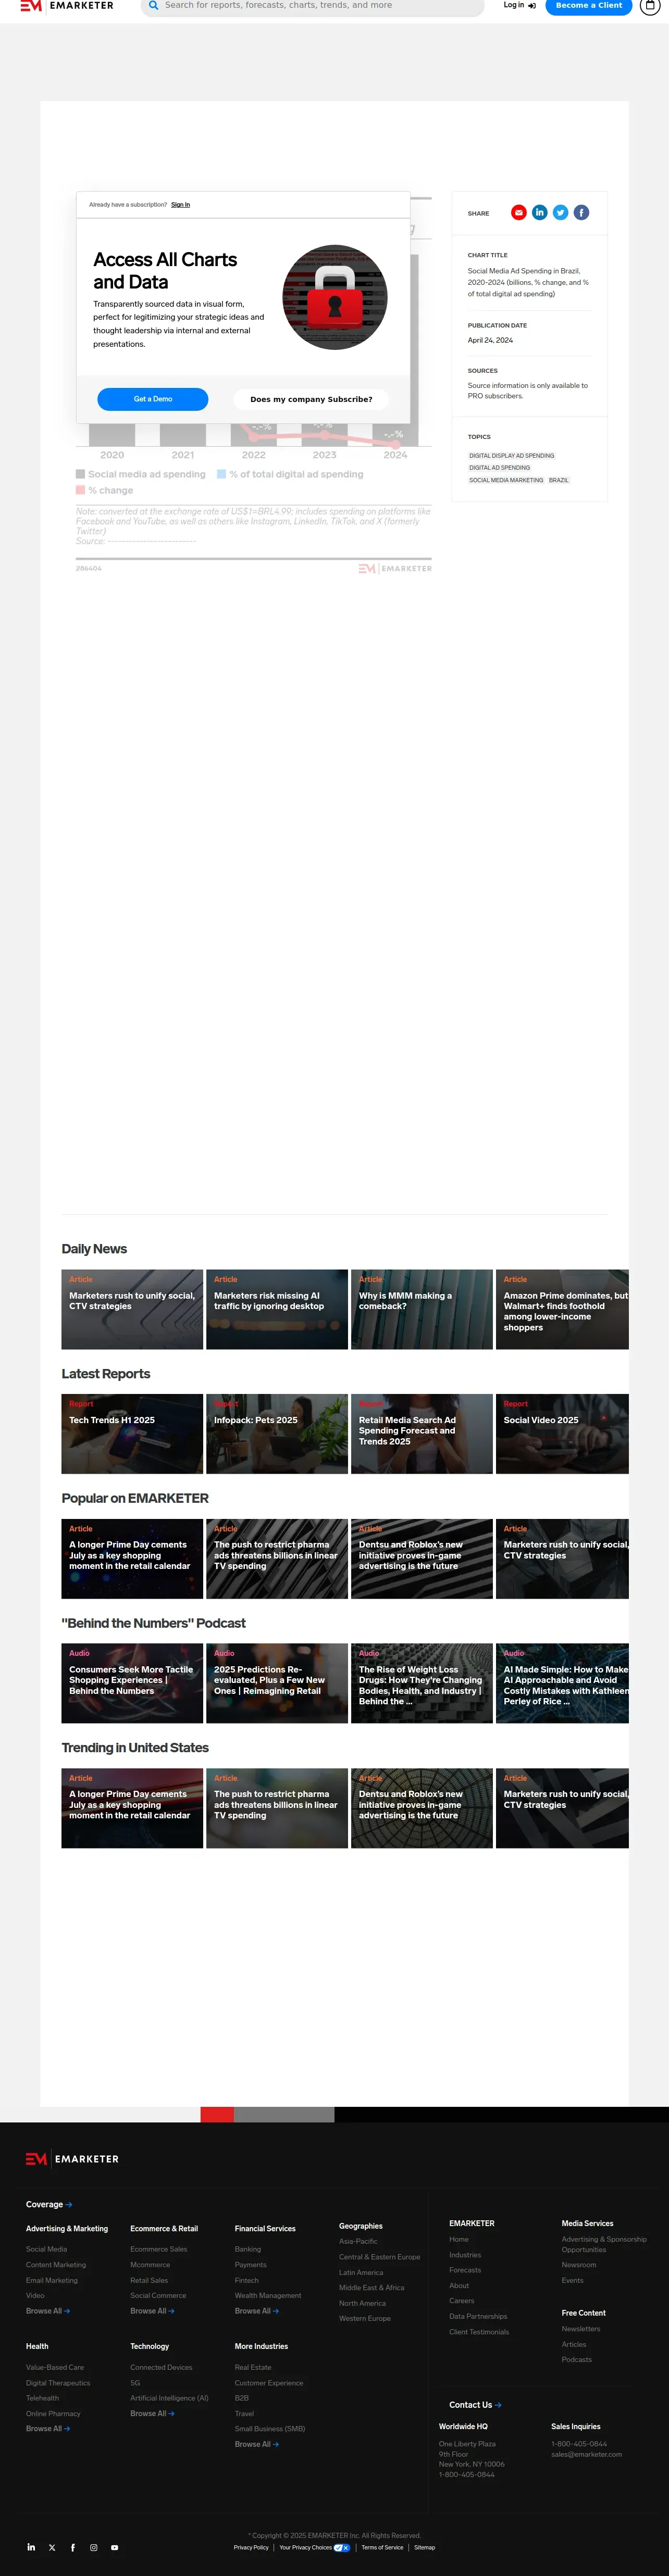Click sales@emarketer.com email link

[586, 2454]
